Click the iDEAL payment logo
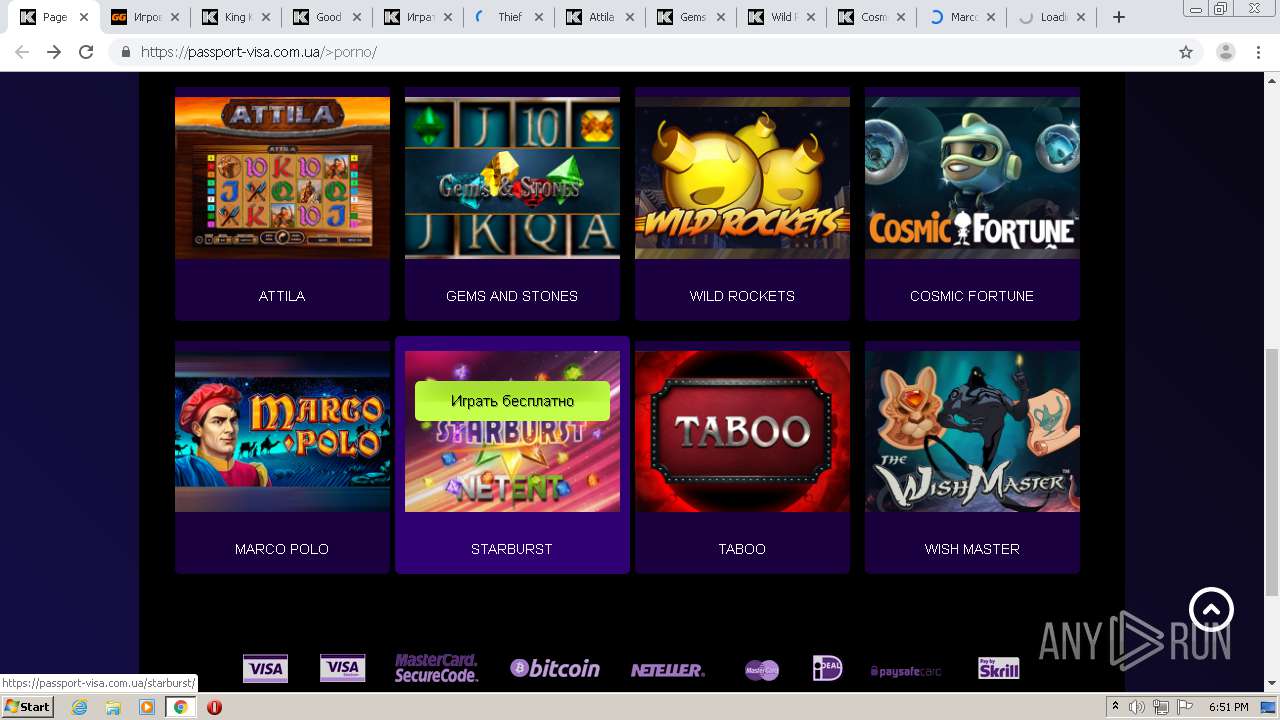 [827, 668]
